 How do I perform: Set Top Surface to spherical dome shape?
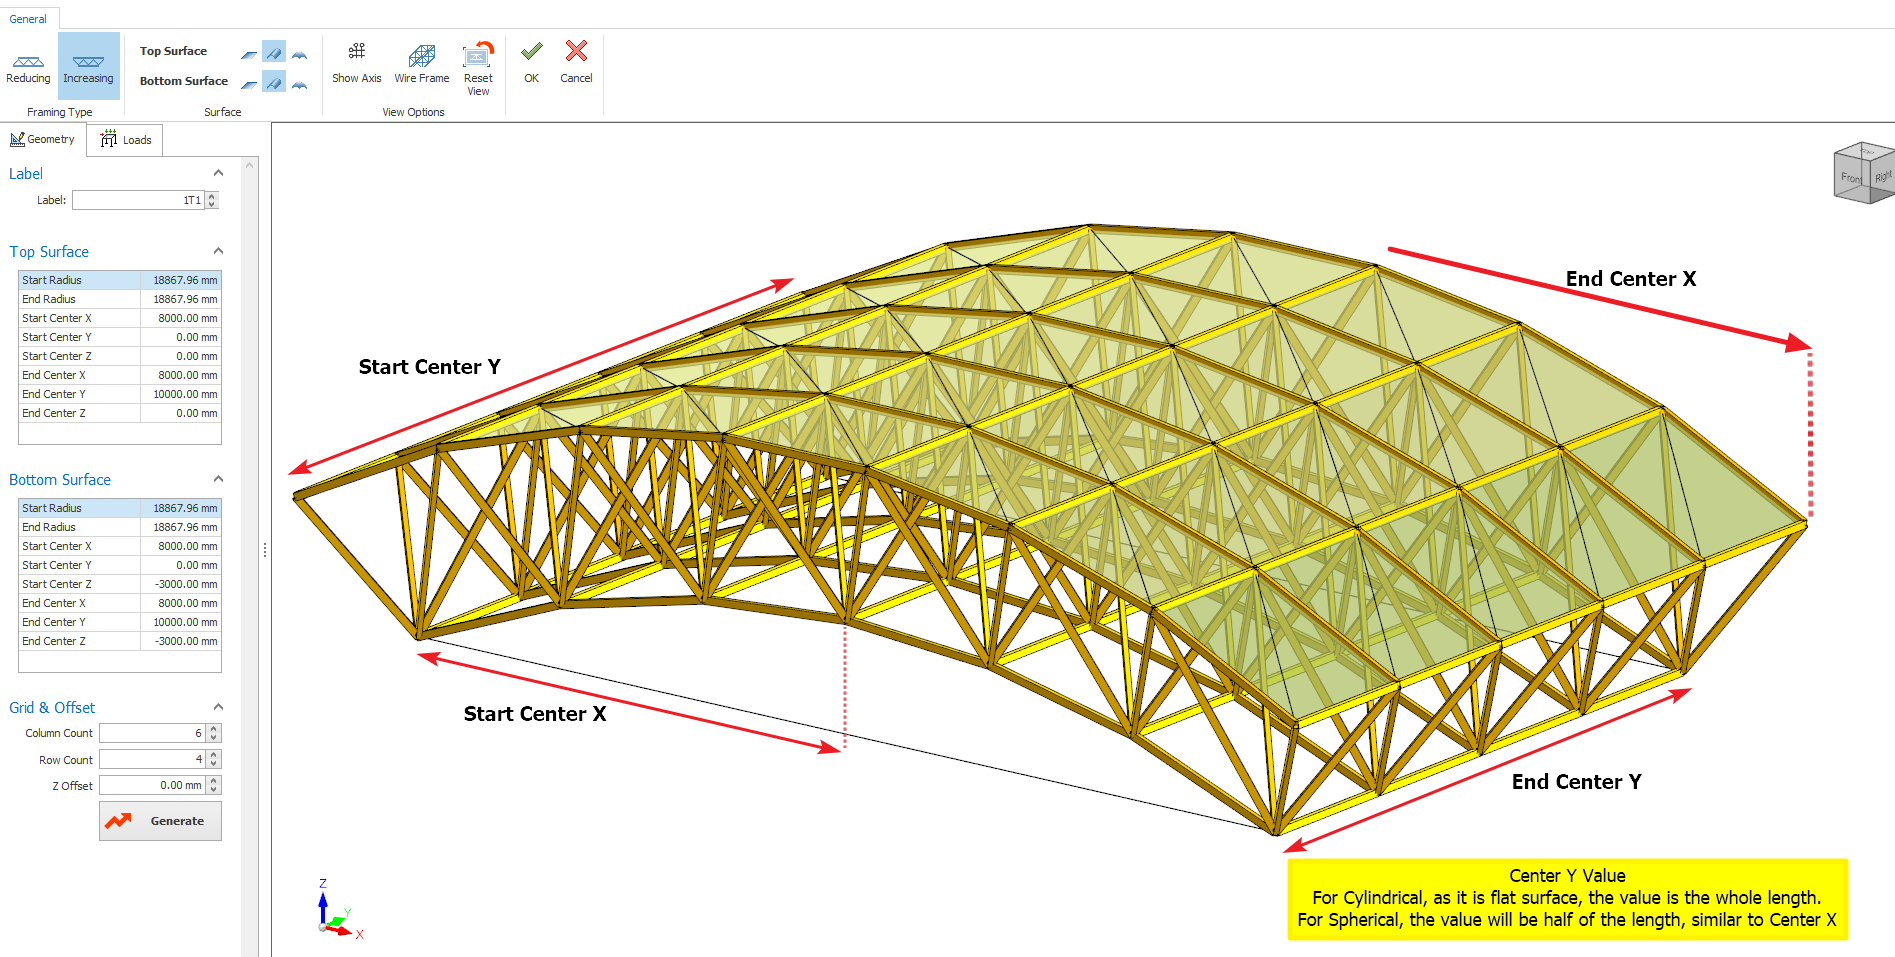click(x=299, y=52)
